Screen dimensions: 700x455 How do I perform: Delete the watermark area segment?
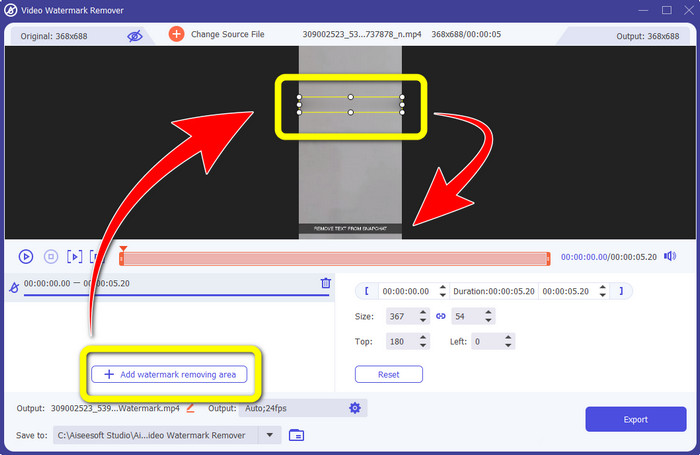(325, 283)
